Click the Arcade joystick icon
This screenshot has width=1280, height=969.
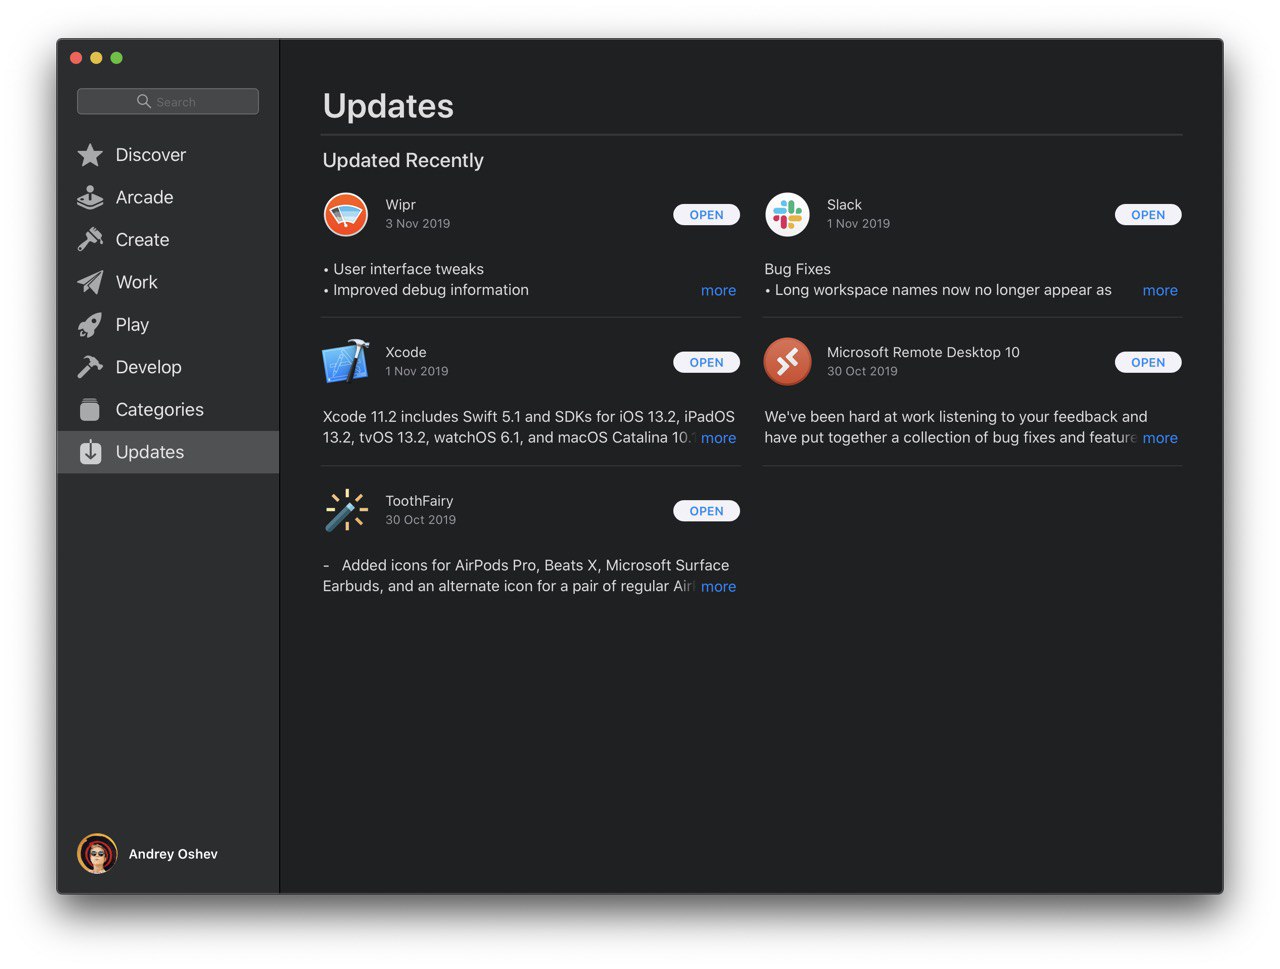click(x=90, y=197)
